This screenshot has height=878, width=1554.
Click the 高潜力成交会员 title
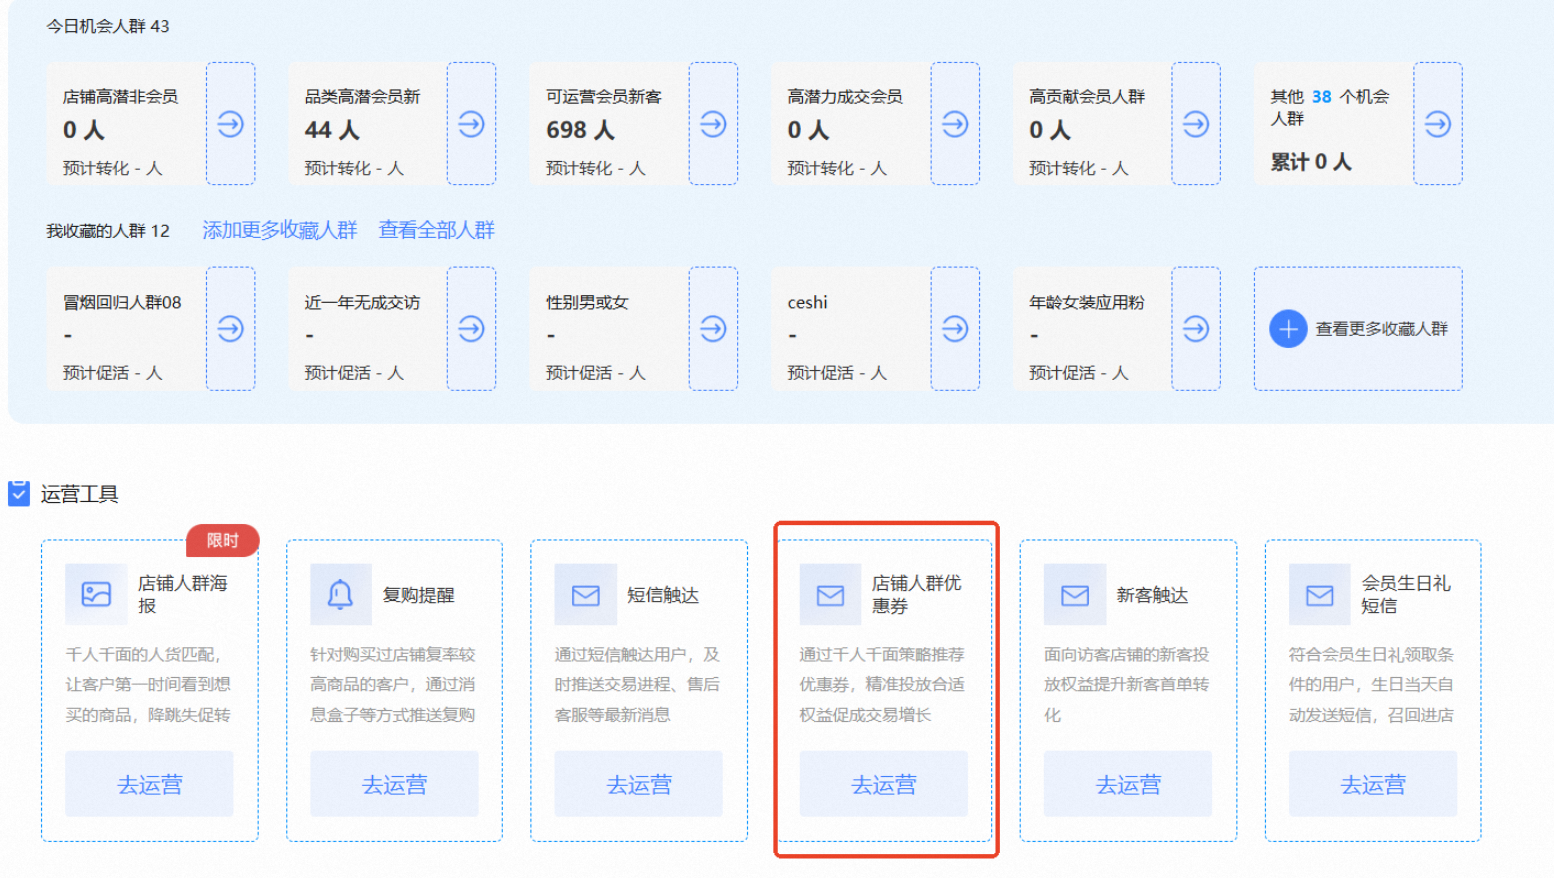click(x=845, y=97)
